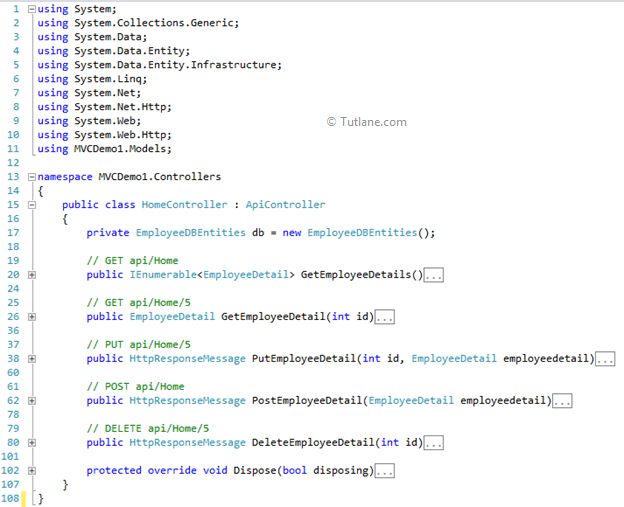Expand the Dispose method outline
Image resolution: width=624 pixels, height=507 pixels.
32,471
